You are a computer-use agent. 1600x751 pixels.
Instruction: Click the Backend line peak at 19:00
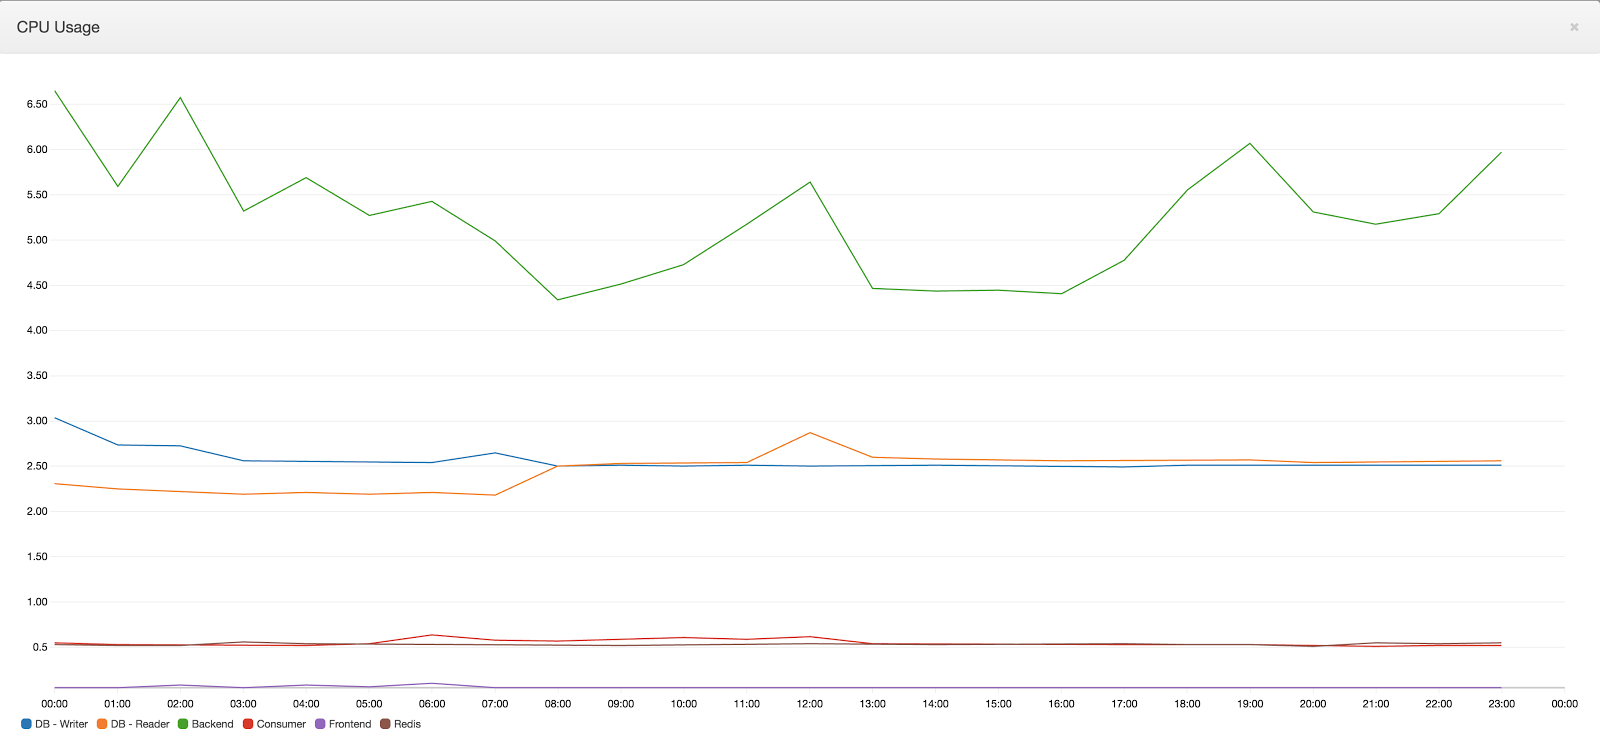1250,143
